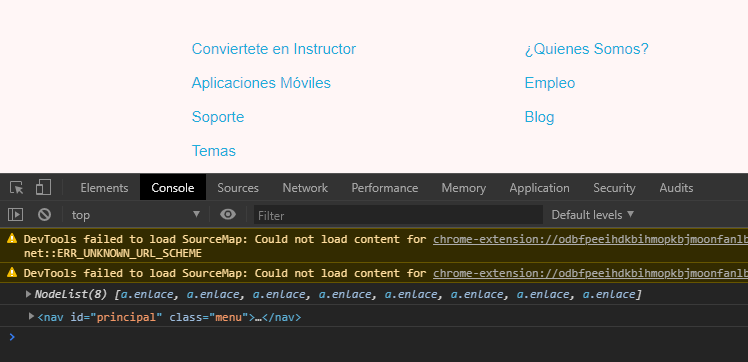Click the Aplicaciones Móviles link

pyautogui.click(x=261, y=83)
